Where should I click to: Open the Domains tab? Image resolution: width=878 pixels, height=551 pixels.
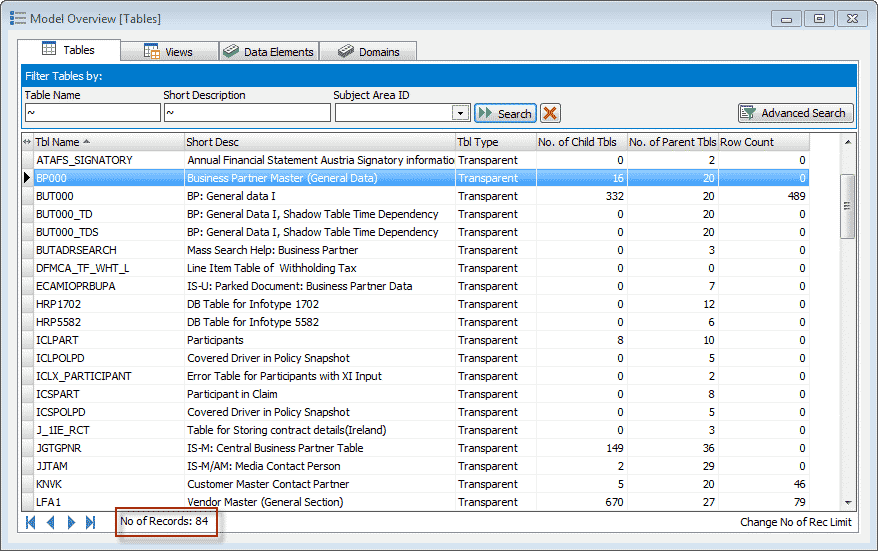(368, 52)
